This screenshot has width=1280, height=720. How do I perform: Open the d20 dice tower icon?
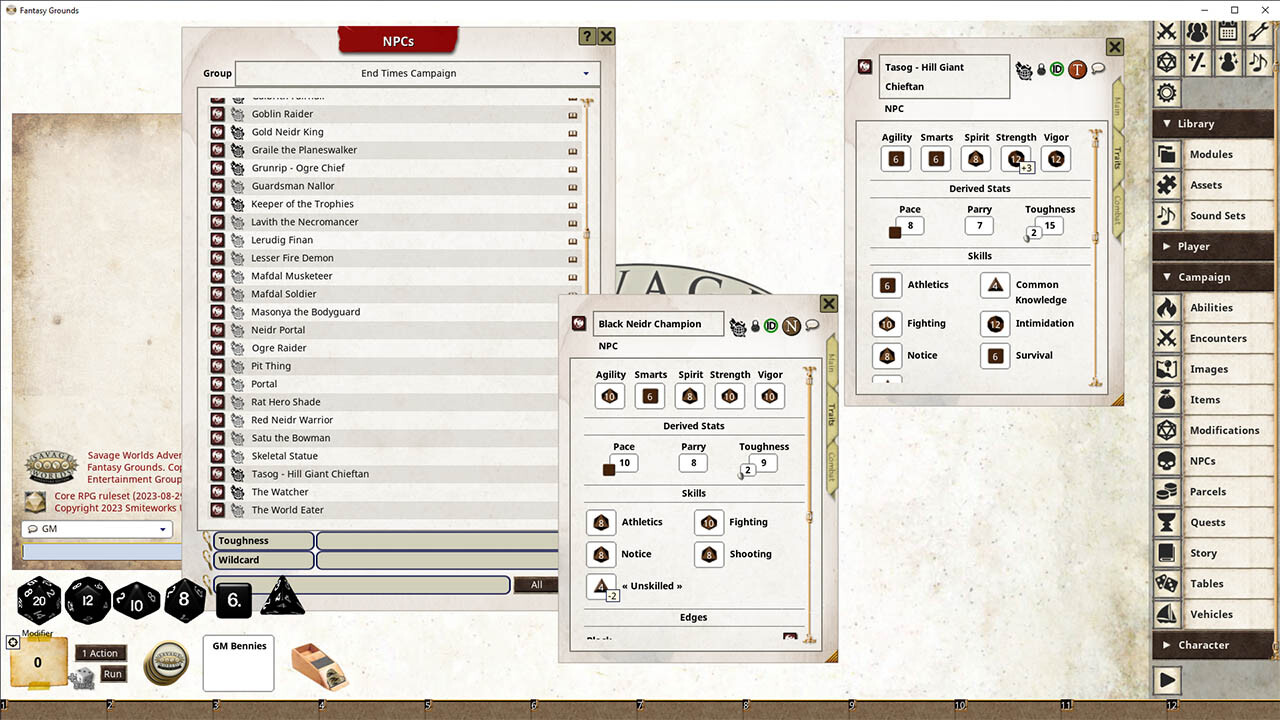pos(1166,62)
